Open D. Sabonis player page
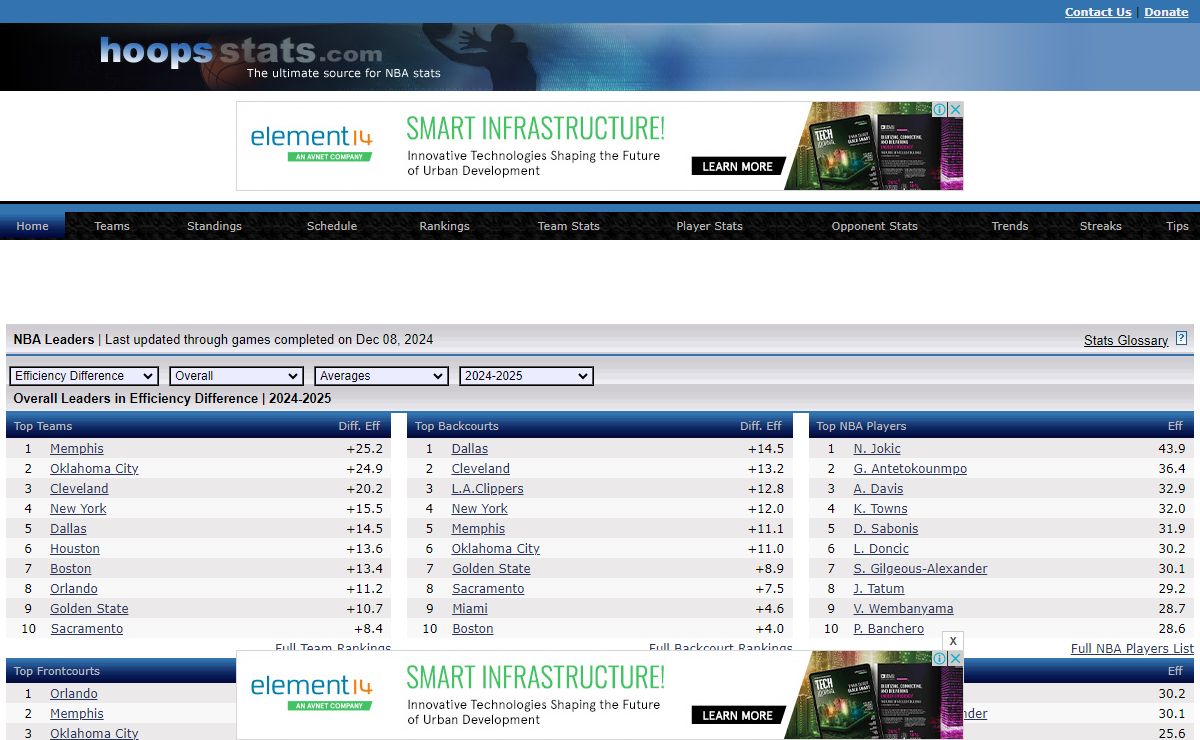This screenshot has height=740, width=1200. coord(886,528)
